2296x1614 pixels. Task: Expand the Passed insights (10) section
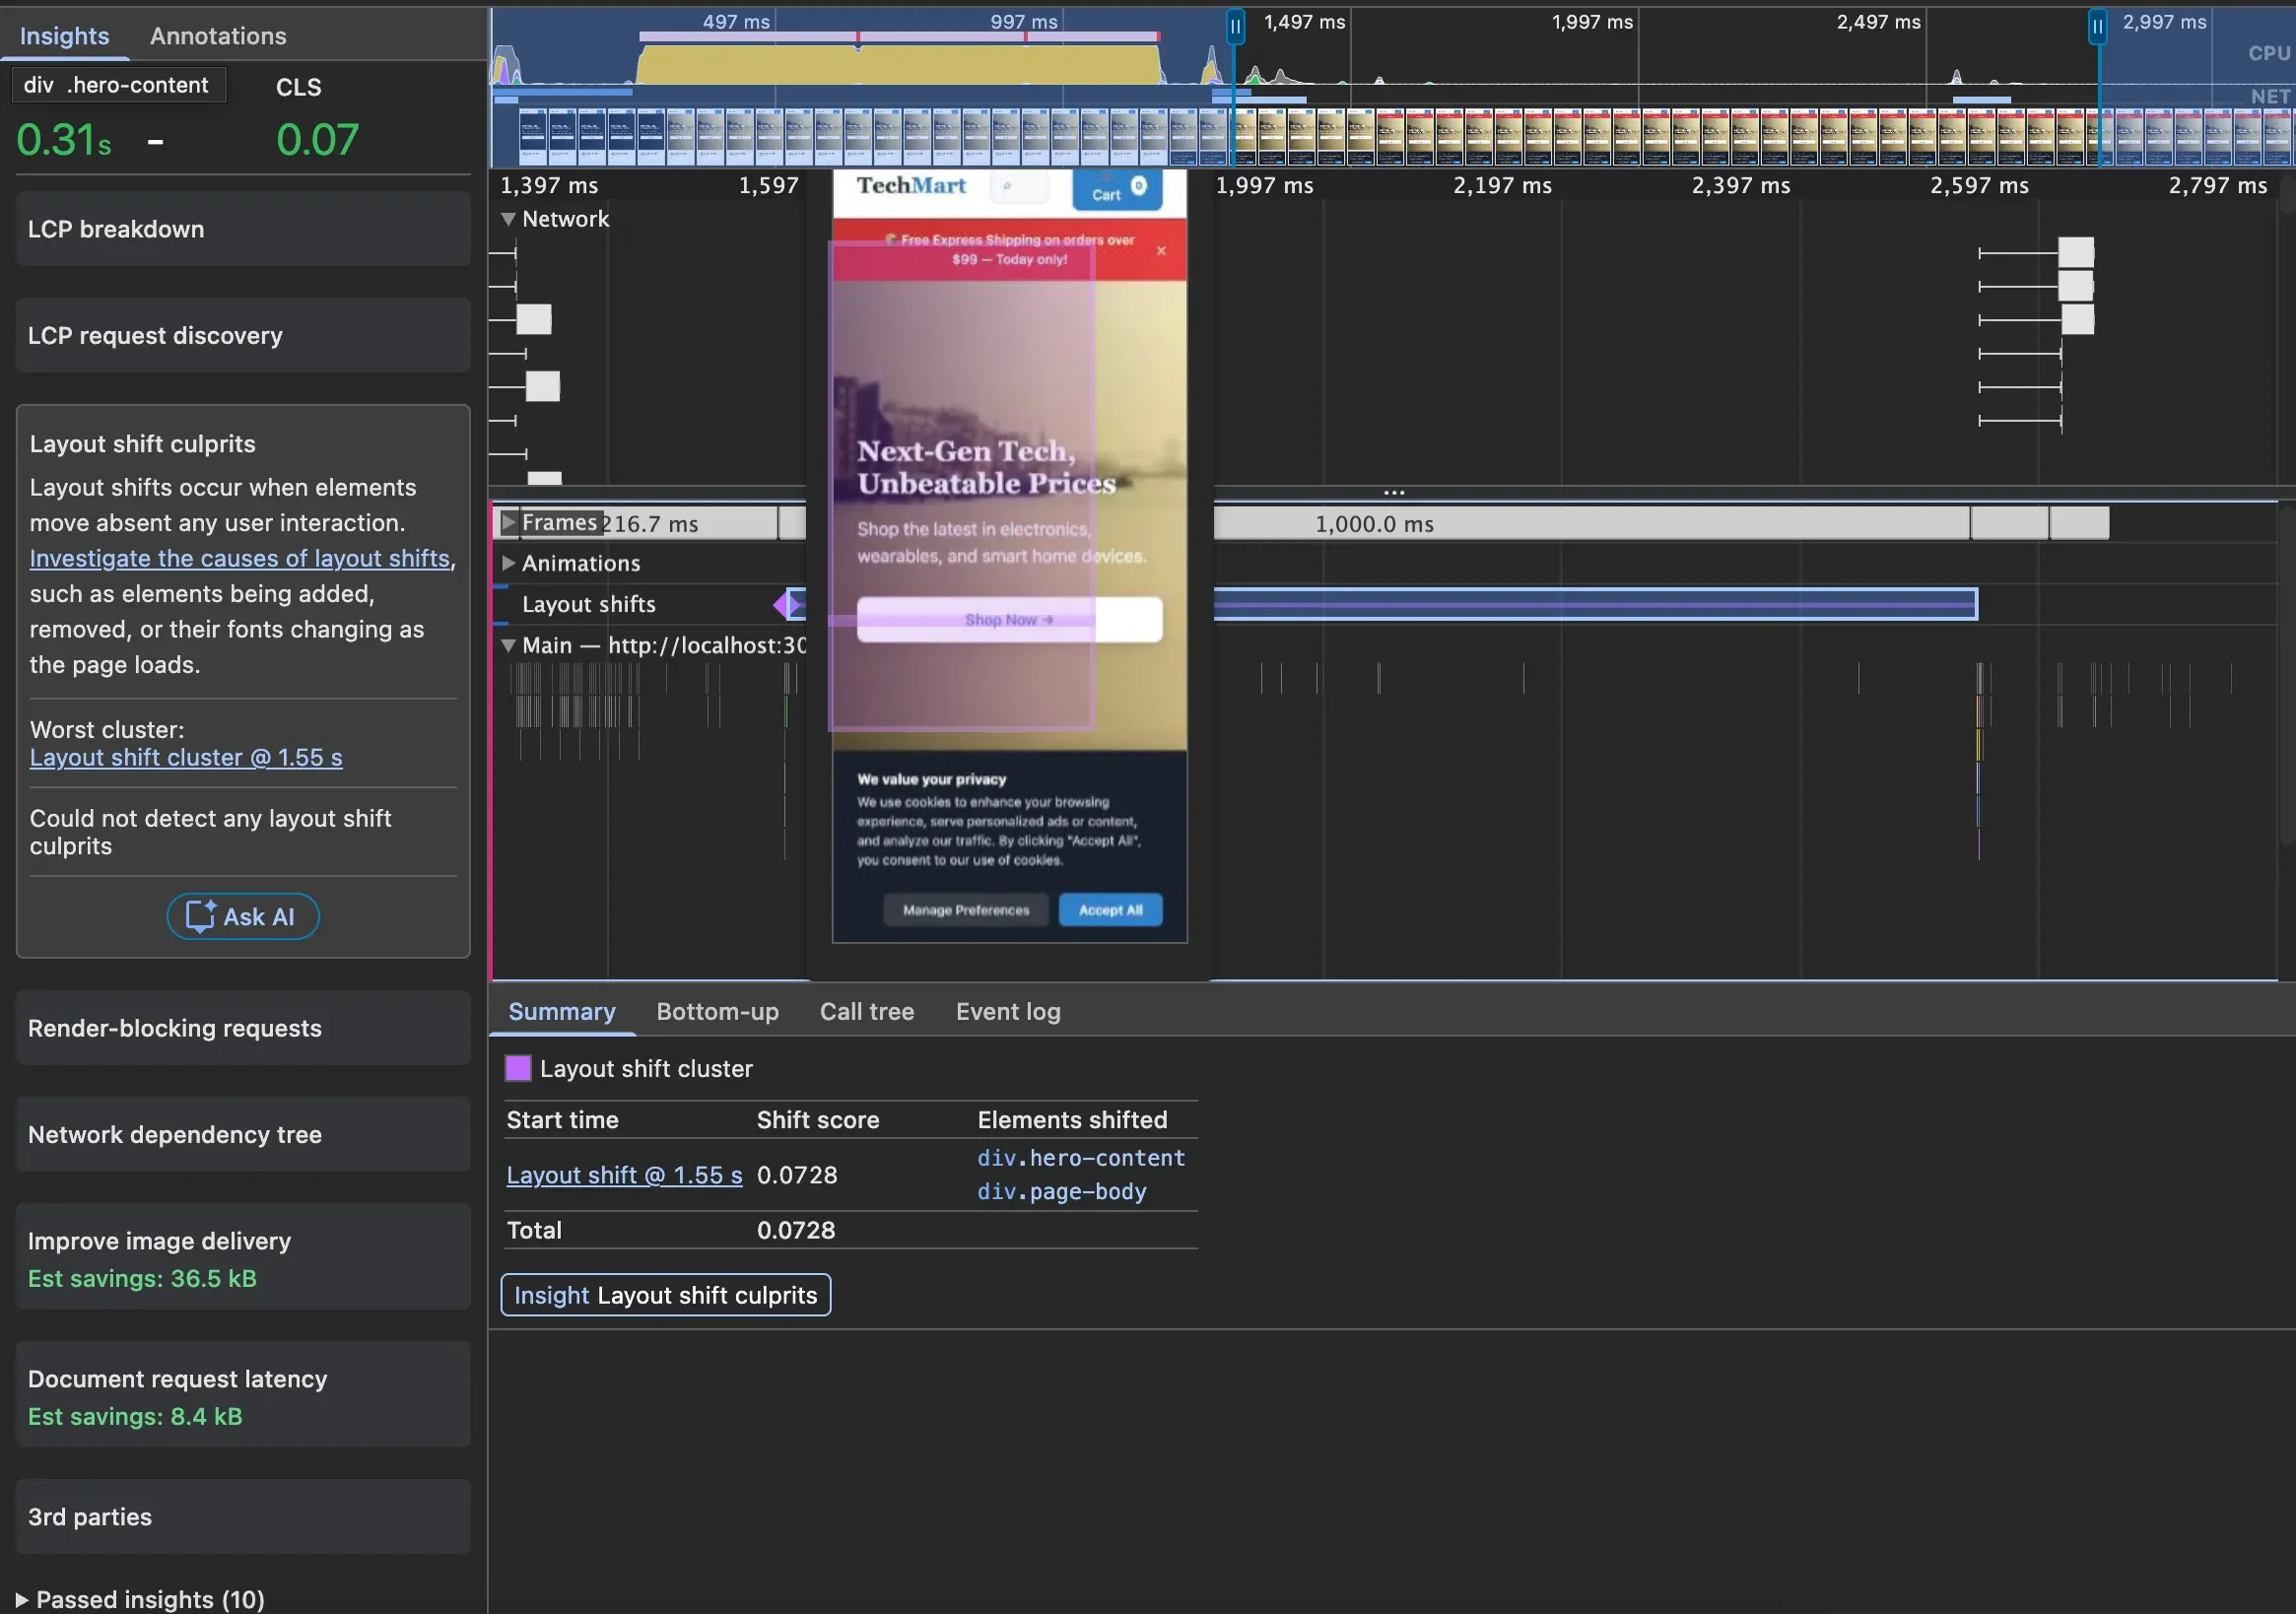[140, 1598]
